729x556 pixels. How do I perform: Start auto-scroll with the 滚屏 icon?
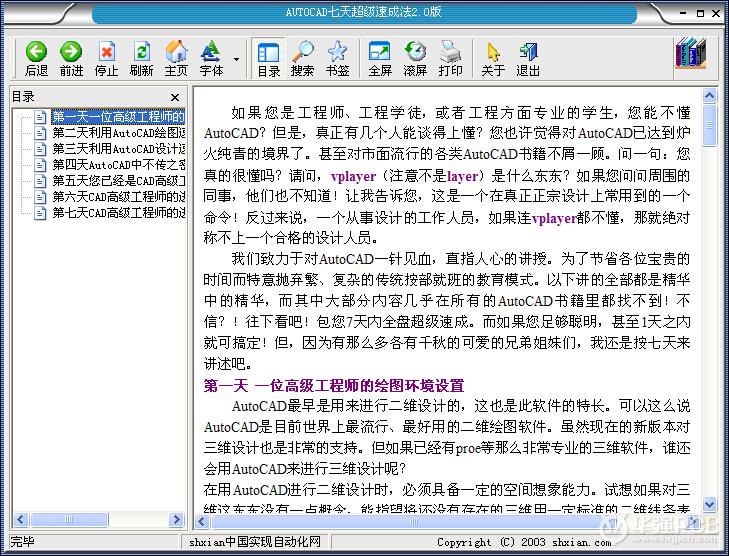click(415, 58)
